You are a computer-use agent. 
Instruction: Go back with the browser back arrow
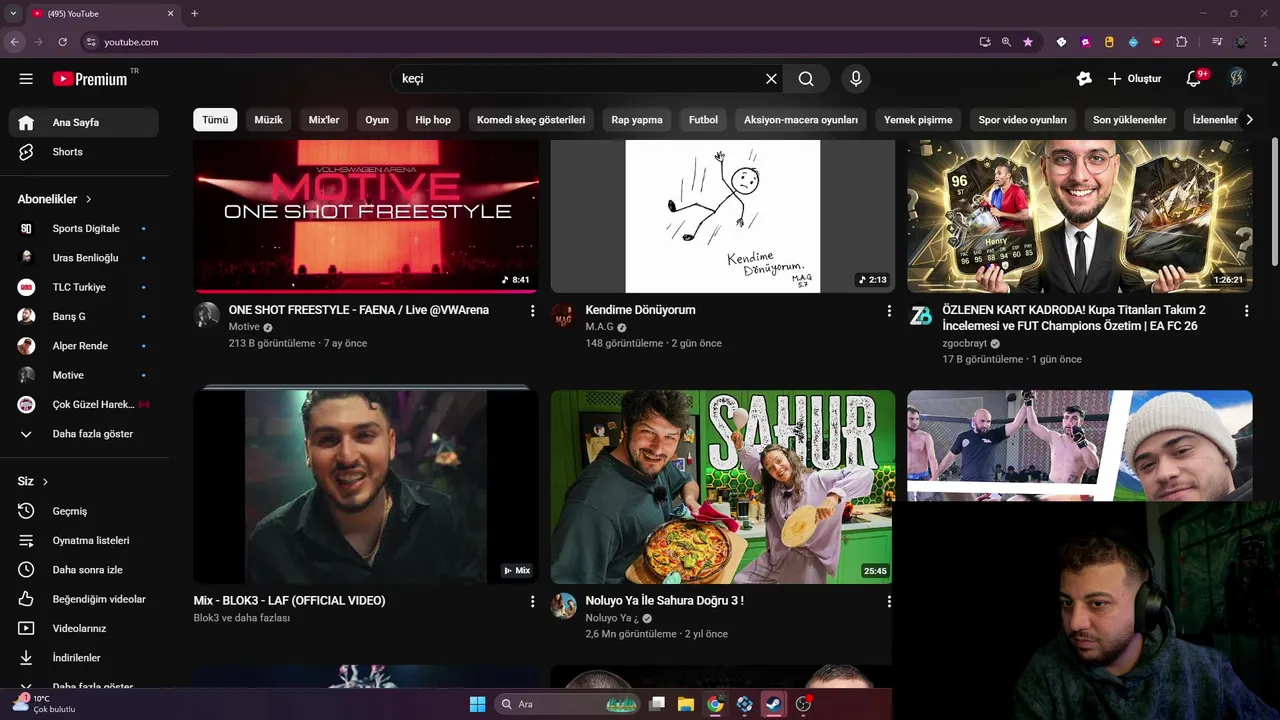[x=14, y=42]
